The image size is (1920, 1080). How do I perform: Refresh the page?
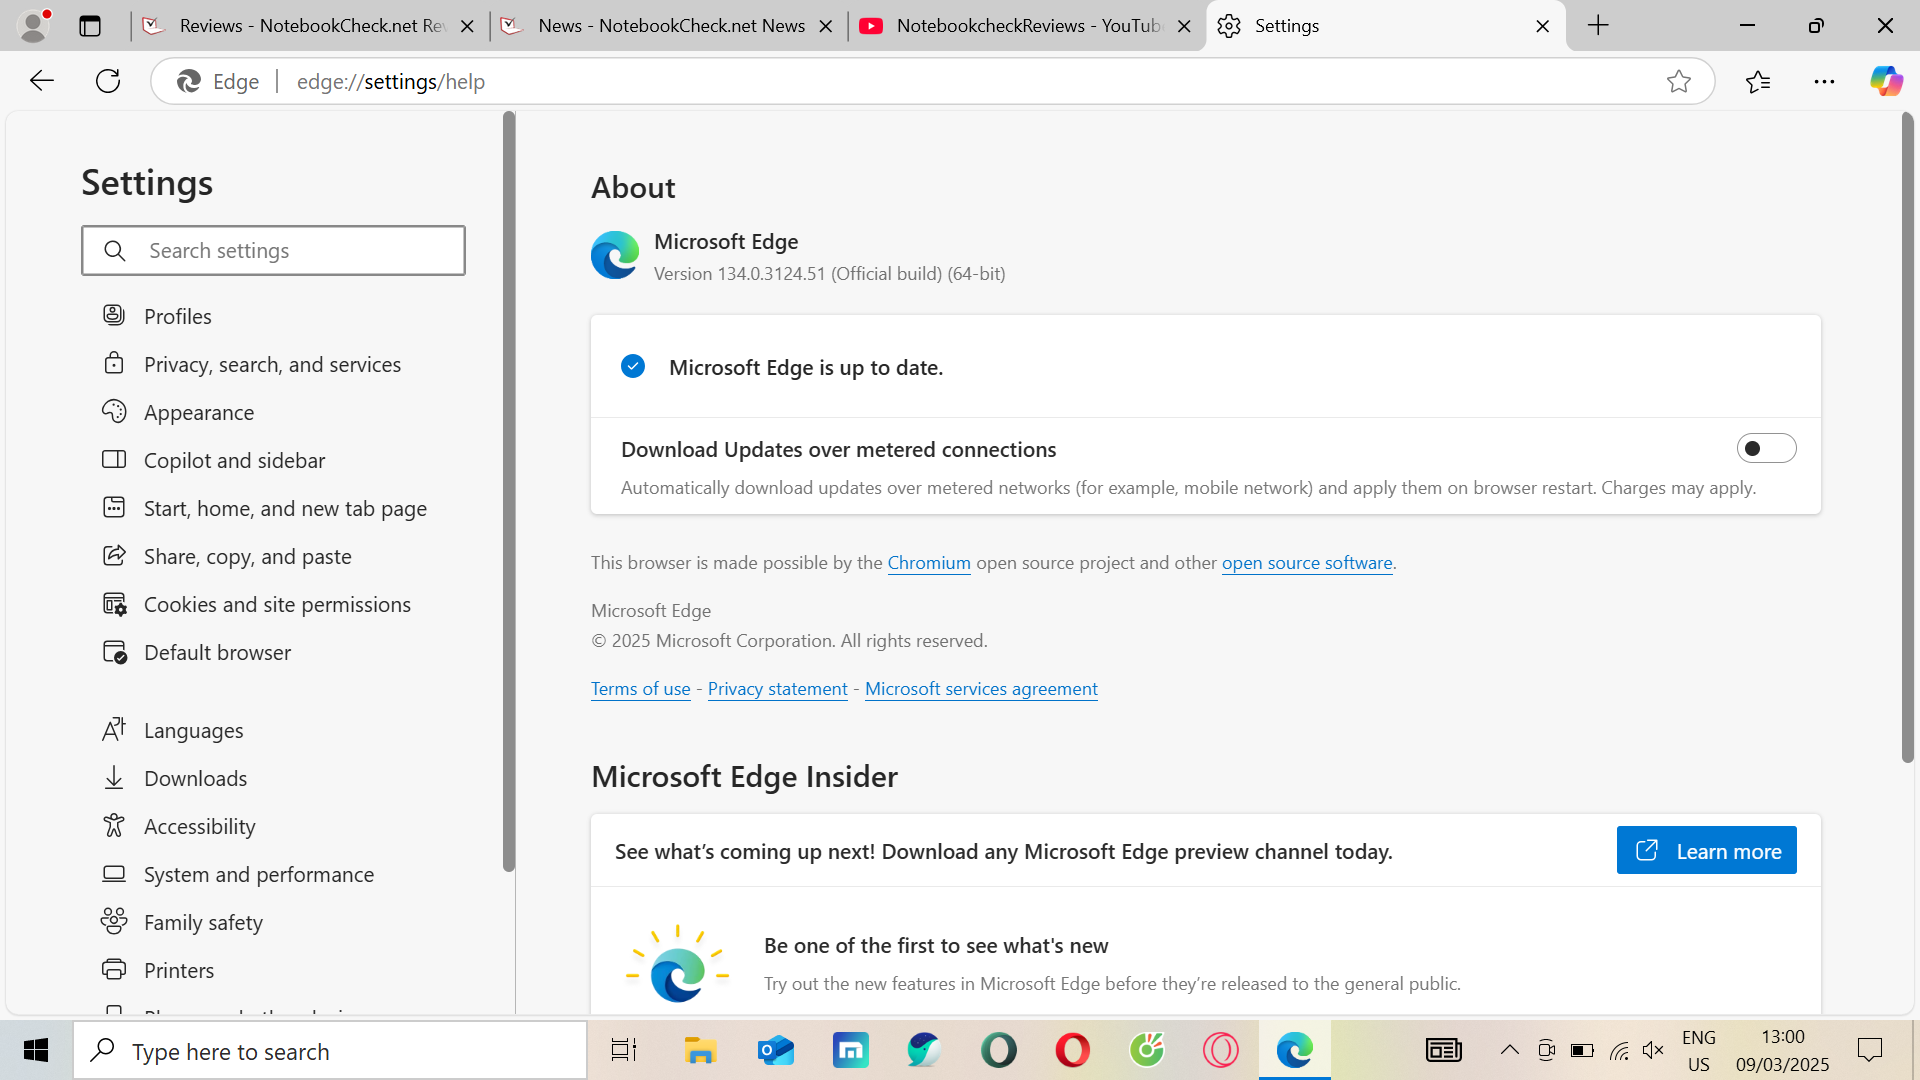(108, 81)
